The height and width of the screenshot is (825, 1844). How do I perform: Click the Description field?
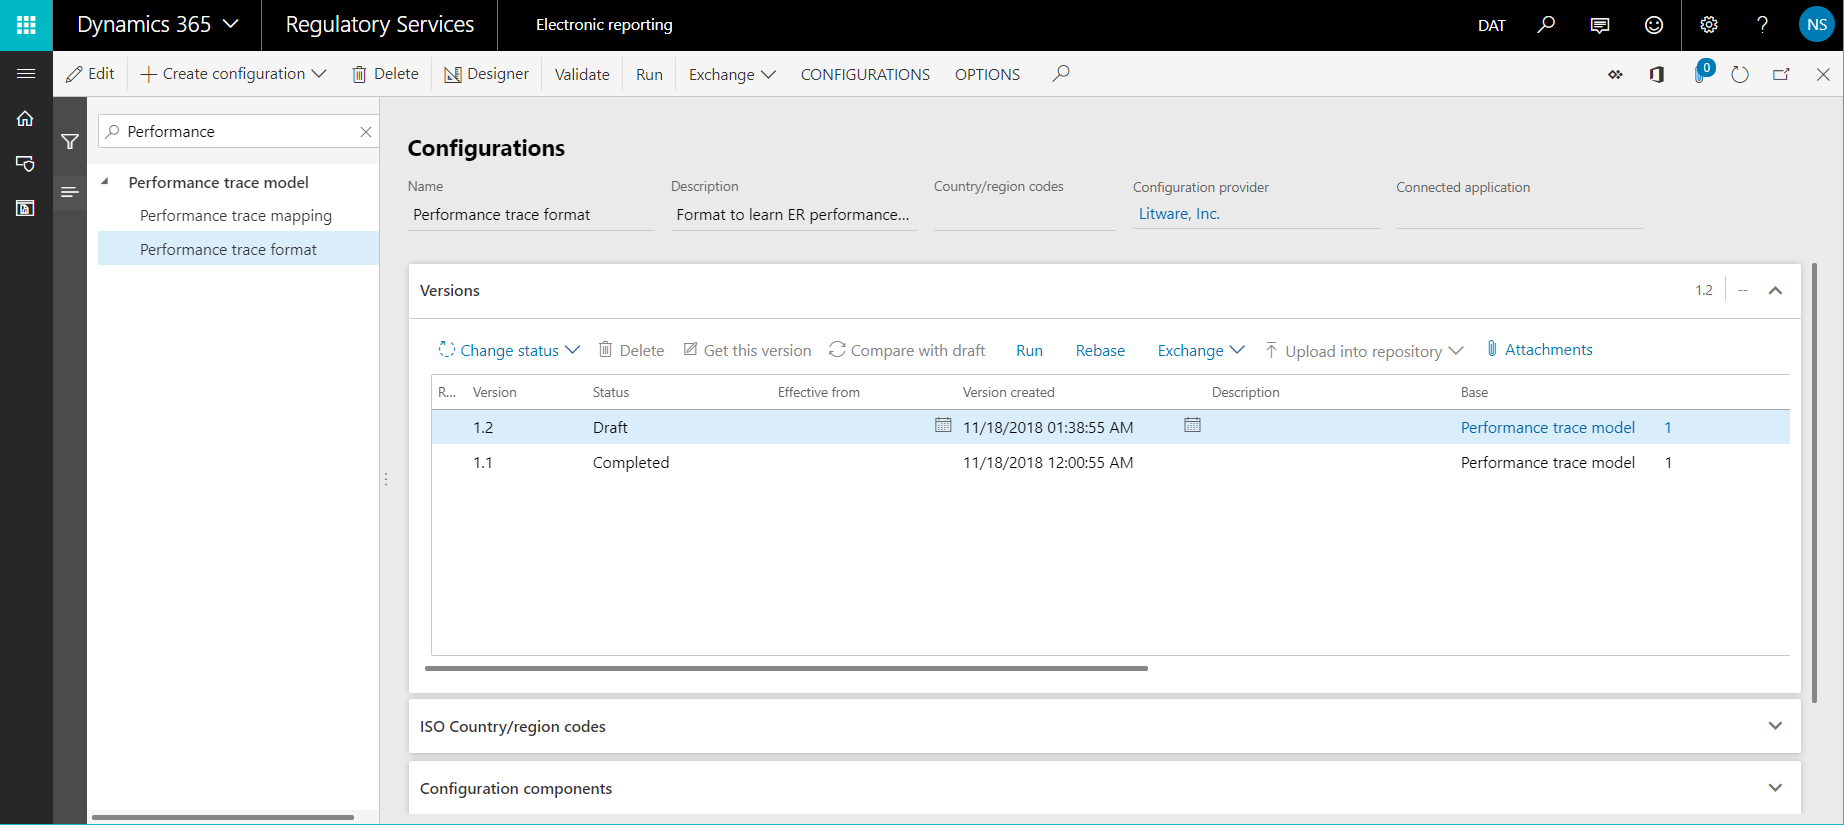[794, 214]
